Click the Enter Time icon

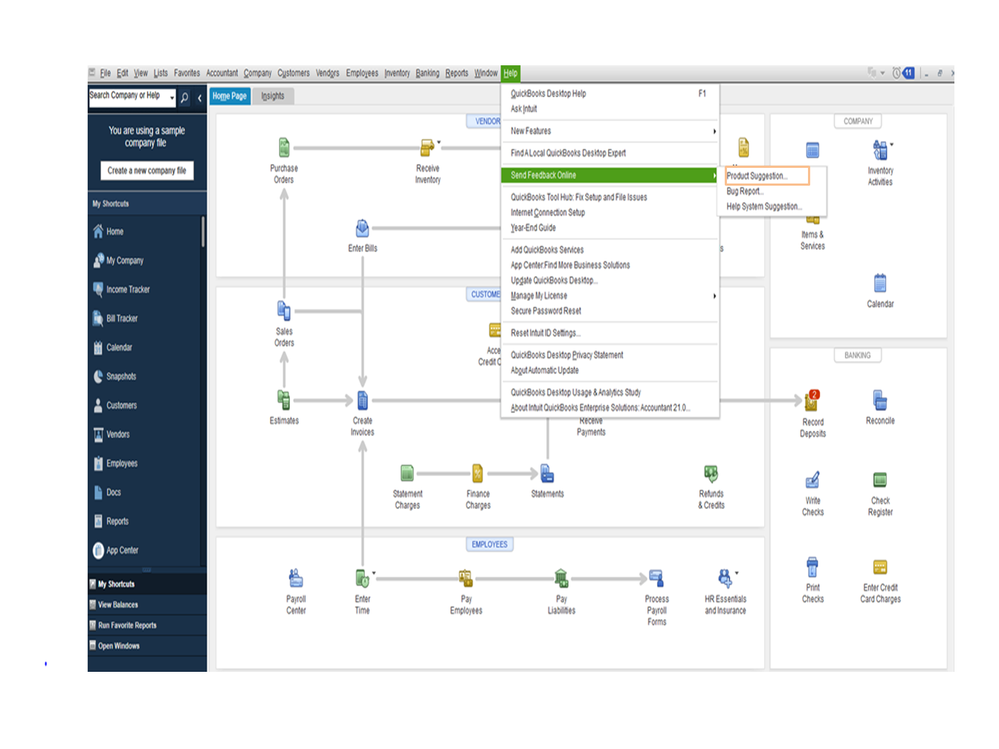click(x=362, y=578)
